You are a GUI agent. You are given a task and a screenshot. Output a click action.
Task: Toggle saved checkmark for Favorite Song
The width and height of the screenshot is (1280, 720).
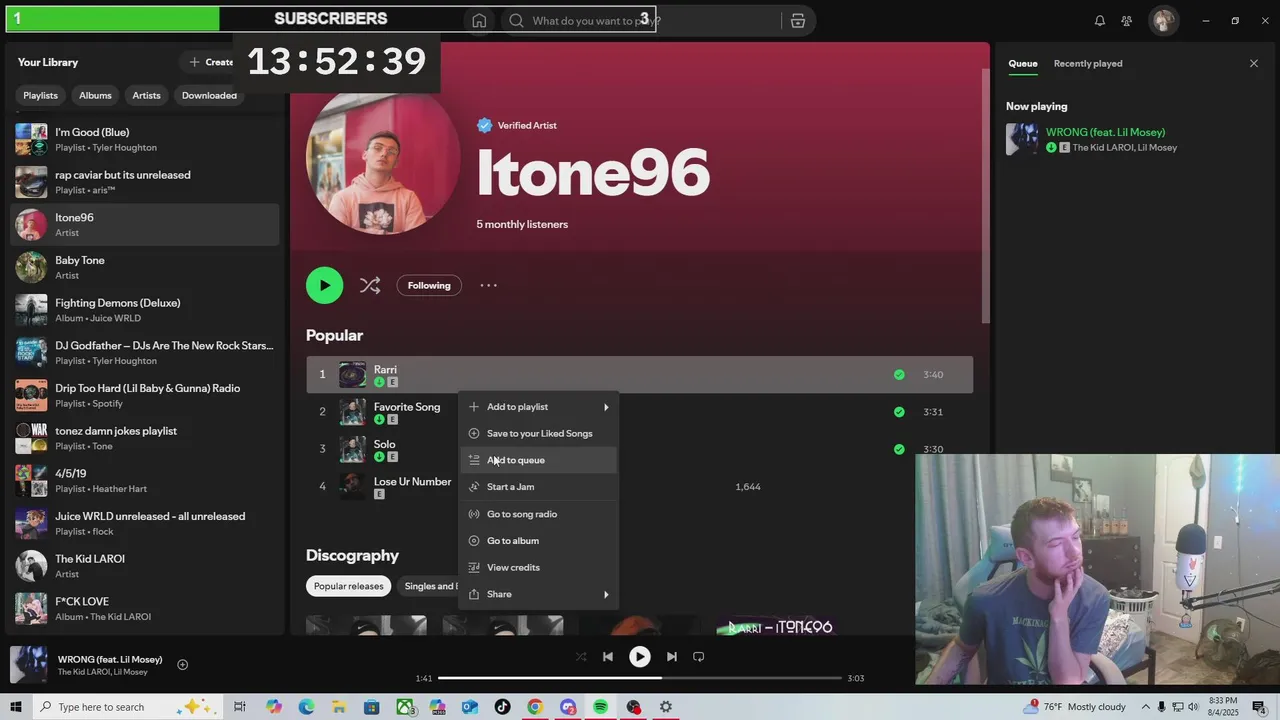pos(899,412)
